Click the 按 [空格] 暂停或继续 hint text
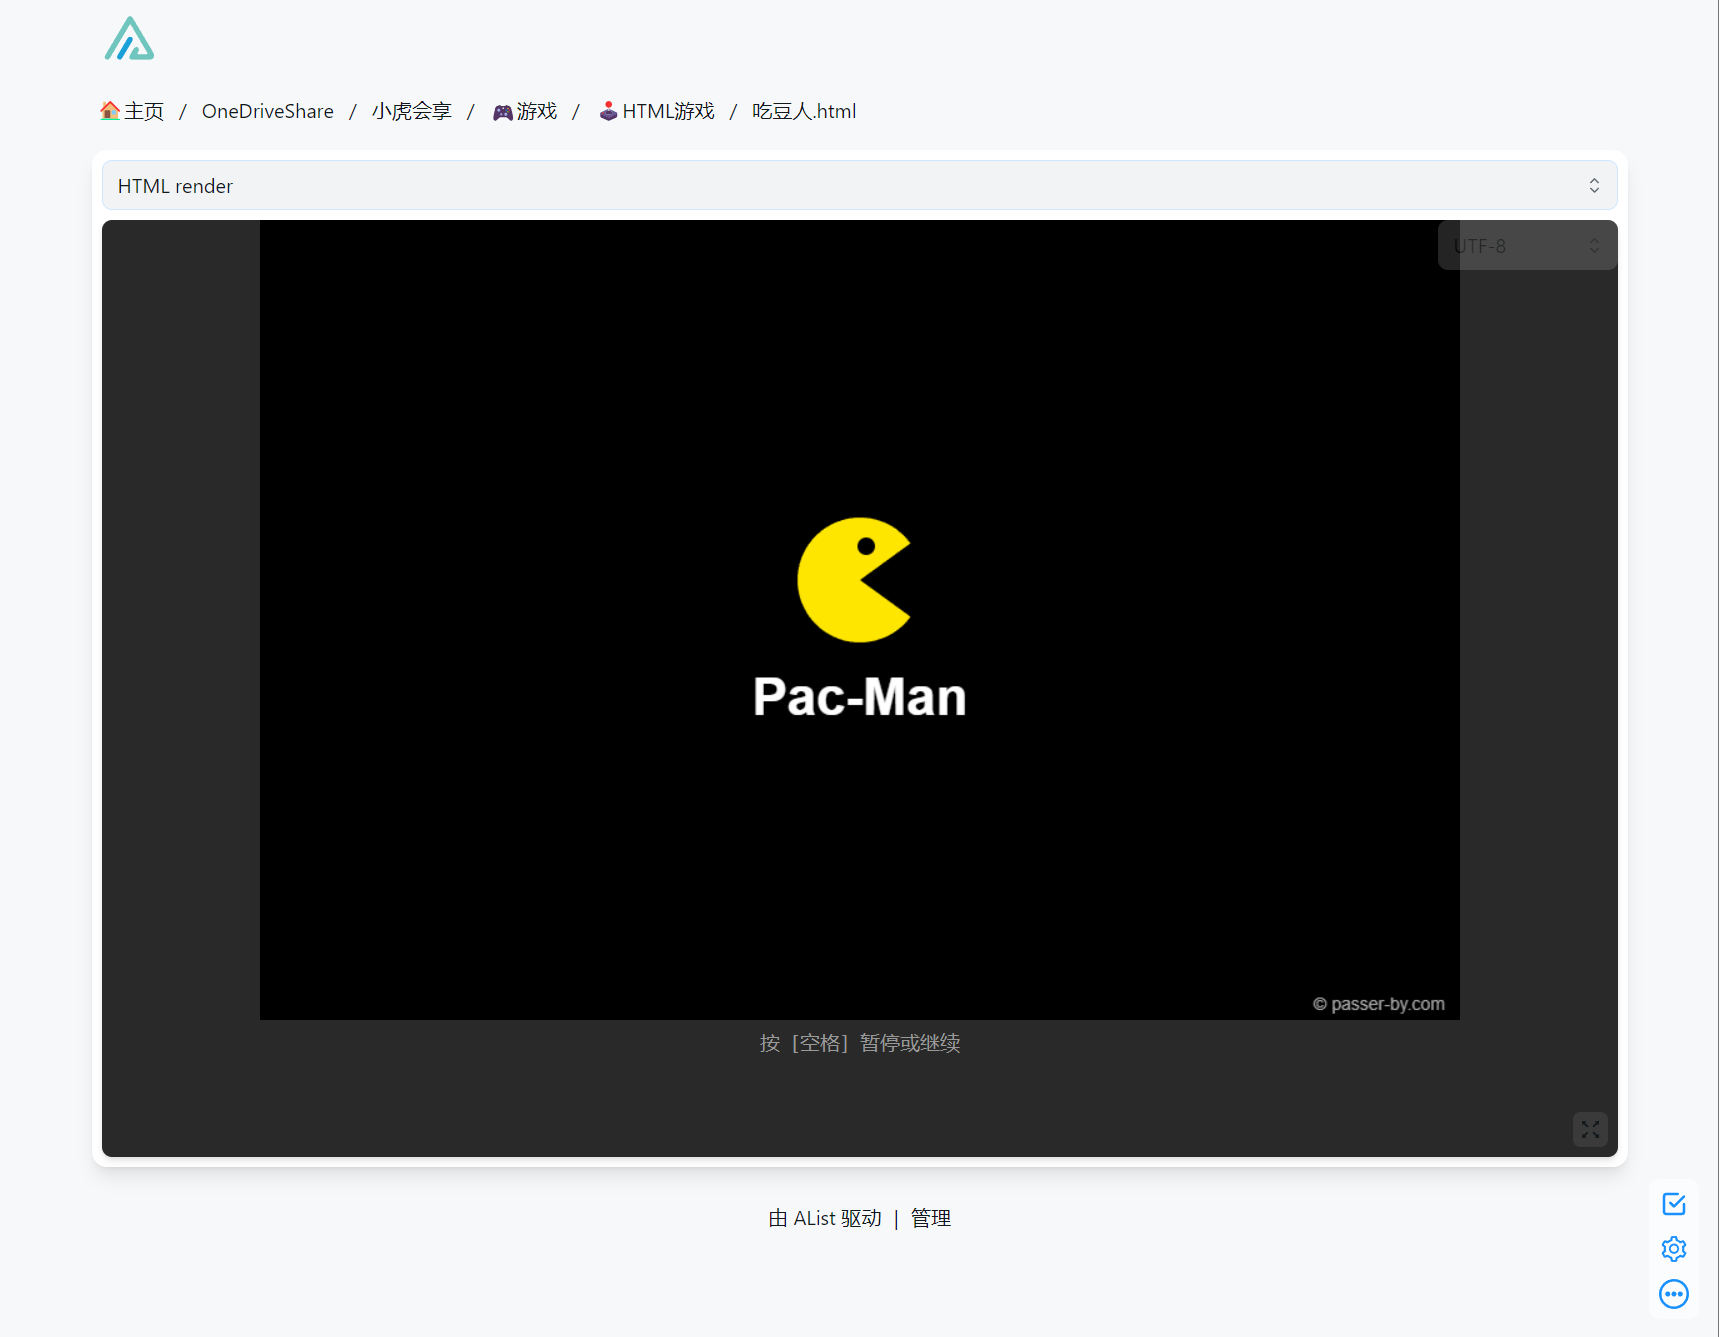This screenshot has width=1719, height=1337. (859, 1043)
